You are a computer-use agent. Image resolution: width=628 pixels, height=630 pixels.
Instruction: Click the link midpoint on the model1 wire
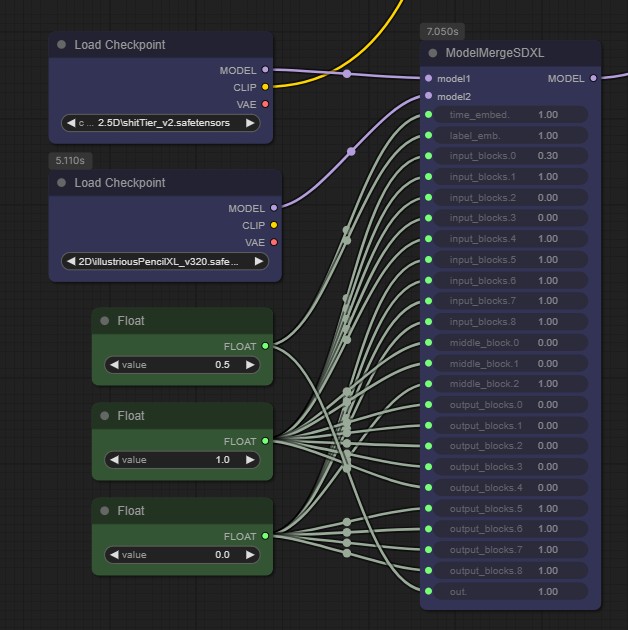tap(347, 74)
